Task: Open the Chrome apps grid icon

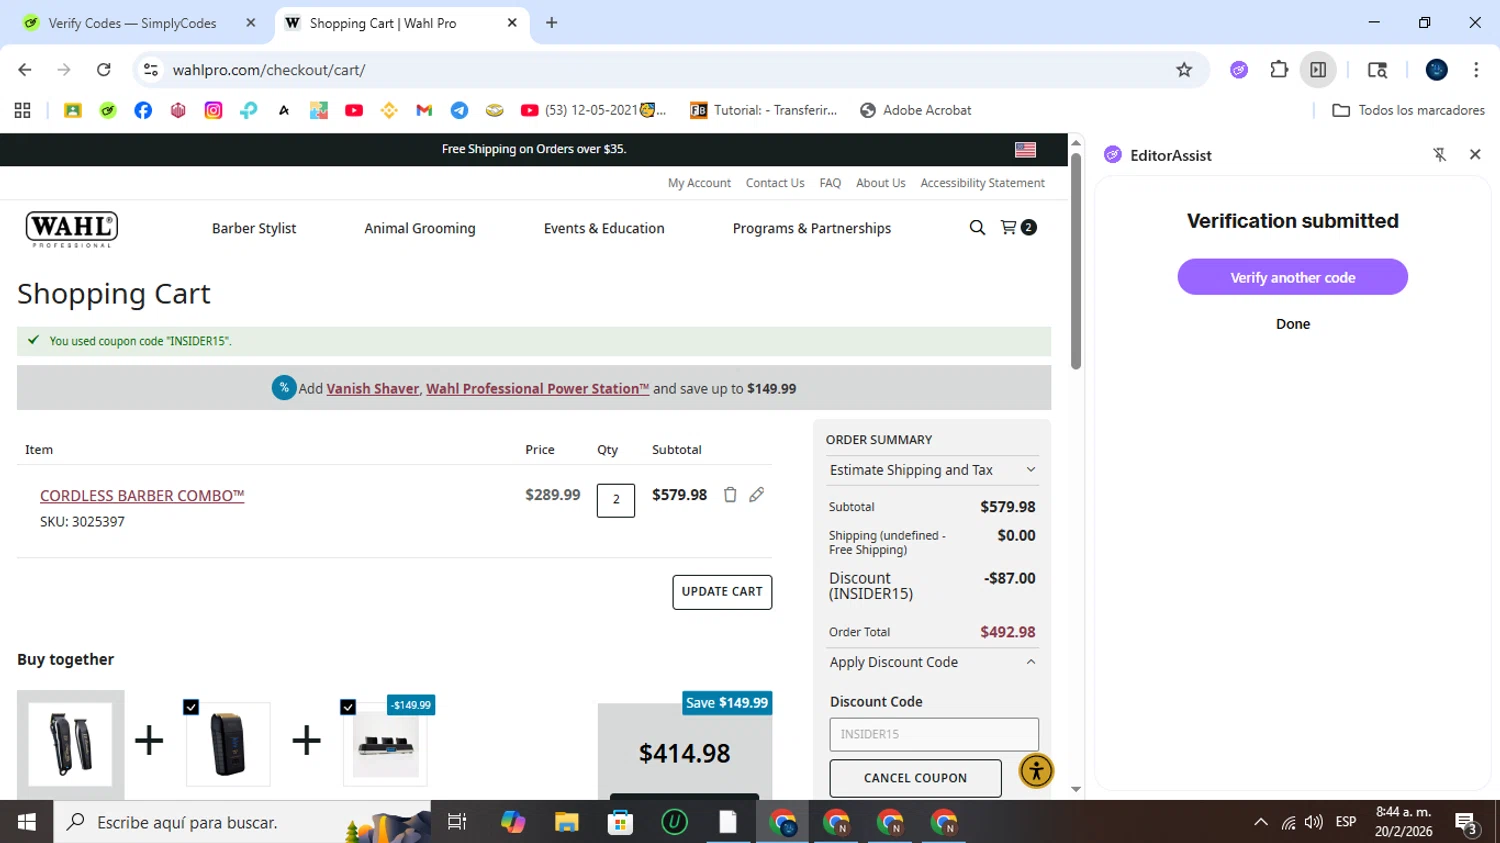Action: 23,110
